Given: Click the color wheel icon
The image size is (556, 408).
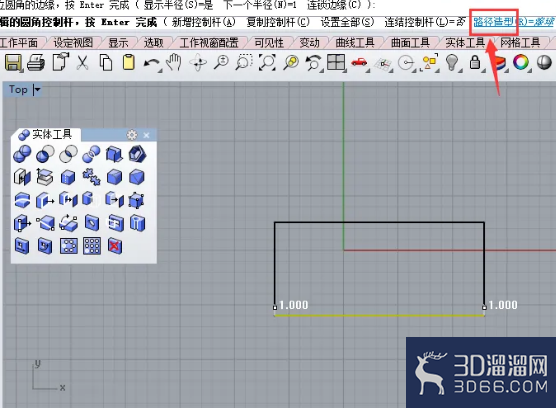Looking at the screenshot, I should coord(521,62).
